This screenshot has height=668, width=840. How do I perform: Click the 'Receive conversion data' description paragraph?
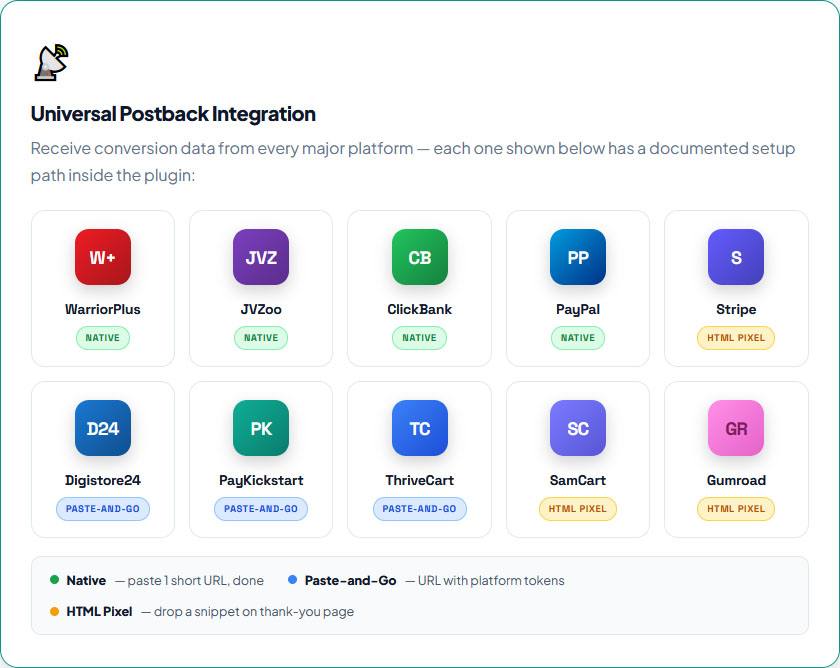click(x=412, y=162)
